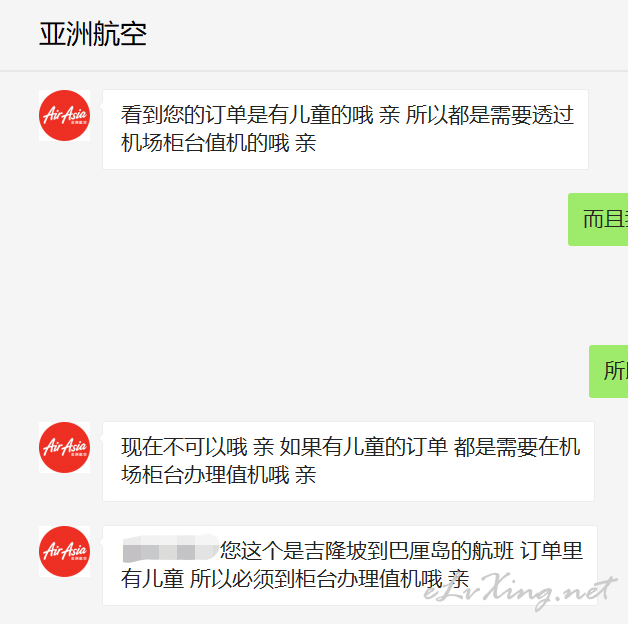628x624 pixels.
Task: Click the 亚洲航空 chat title
Action: click(x=93, y=34)
